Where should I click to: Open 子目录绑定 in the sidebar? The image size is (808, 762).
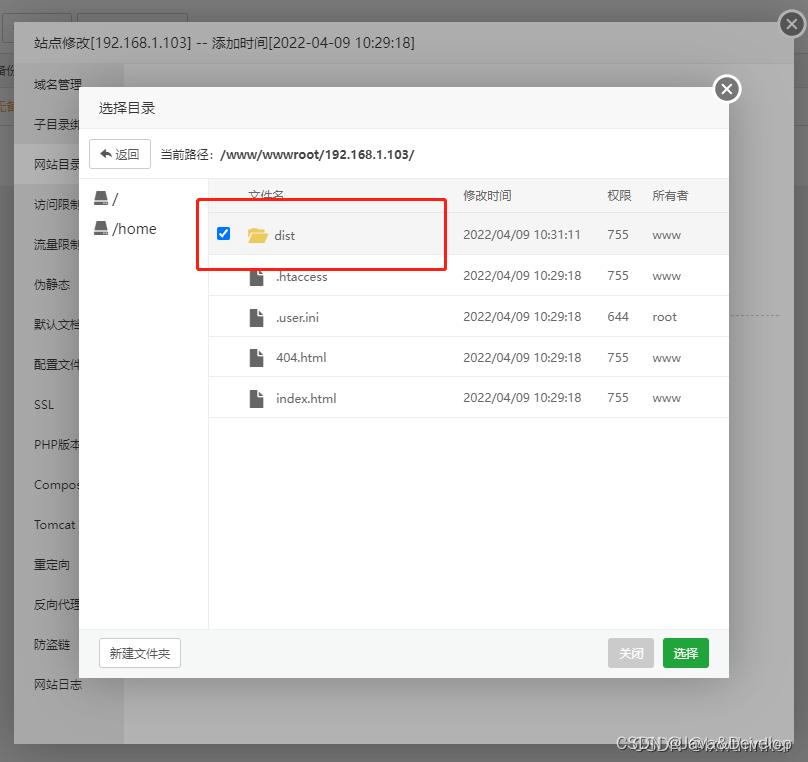[x=57, y=125]
